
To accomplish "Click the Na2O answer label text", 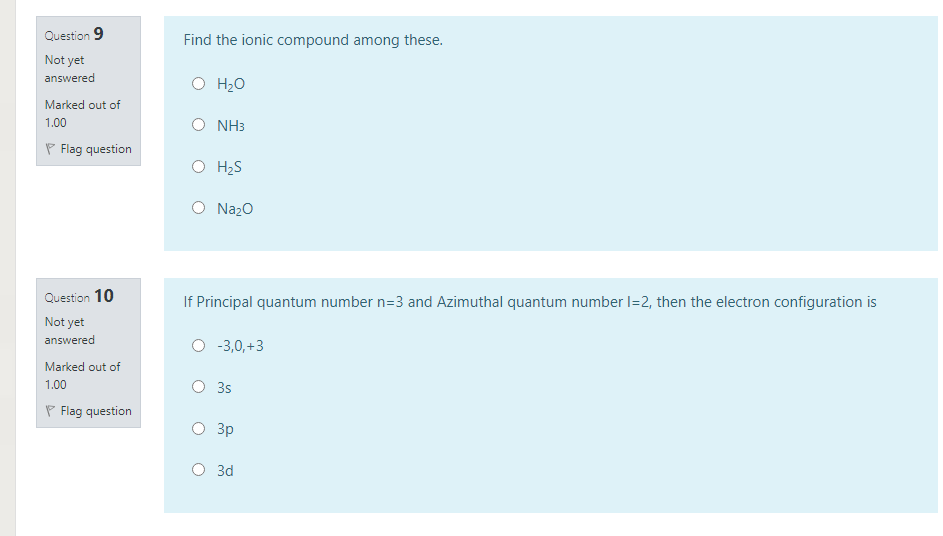I will (235, 209).
